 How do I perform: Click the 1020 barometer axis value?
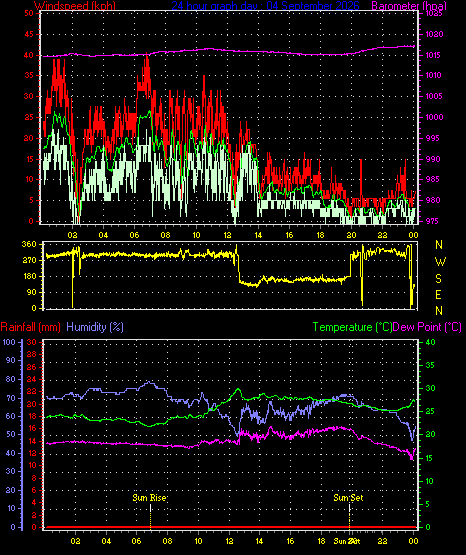coord(434,34)
